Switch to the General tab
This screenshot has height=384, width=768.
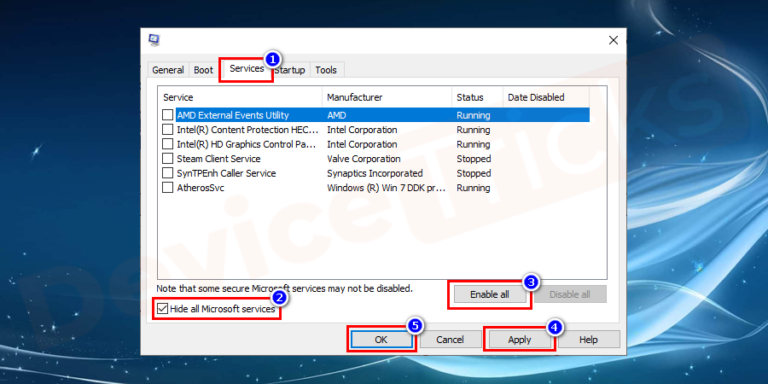168,70
